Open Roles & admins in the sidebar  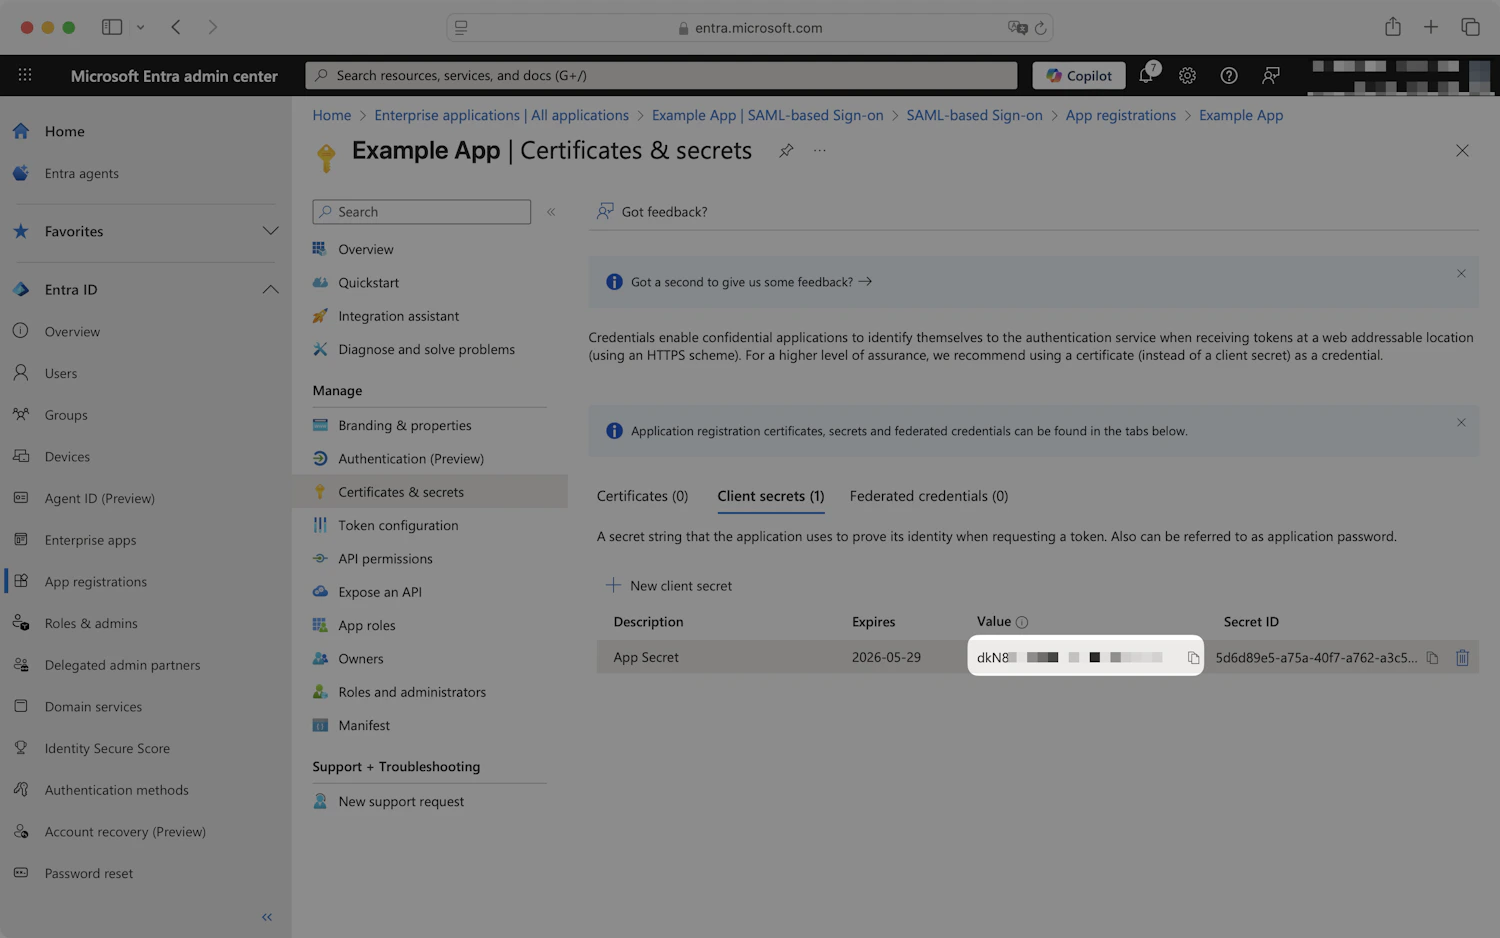tap(91, 623)
